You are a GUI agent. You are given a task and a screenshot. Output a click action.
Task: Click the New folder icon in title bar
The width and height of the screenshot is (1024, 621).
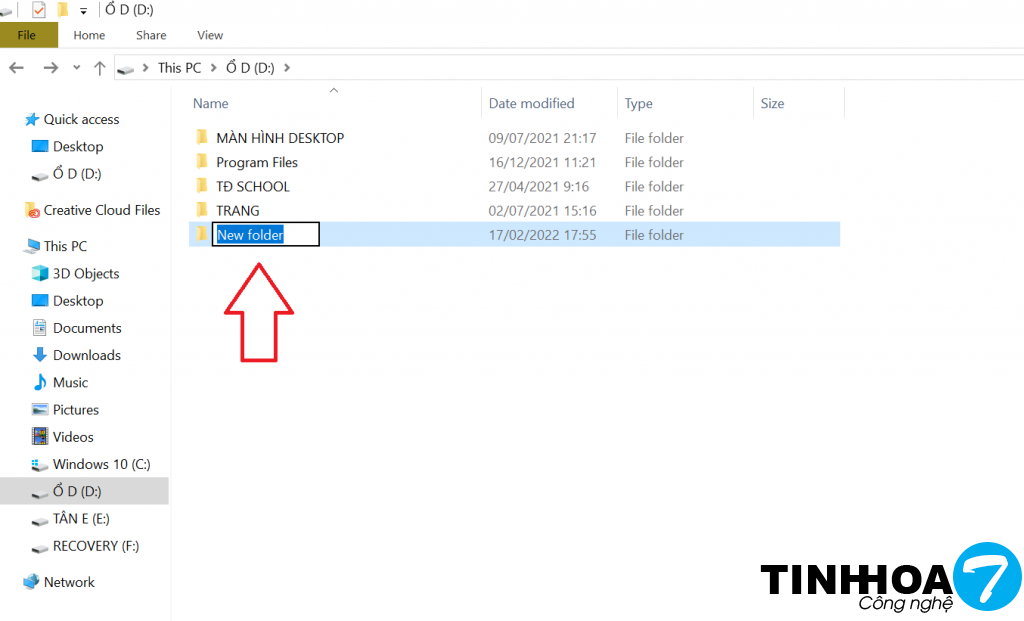pyautogui.click(x=63, y=10)
